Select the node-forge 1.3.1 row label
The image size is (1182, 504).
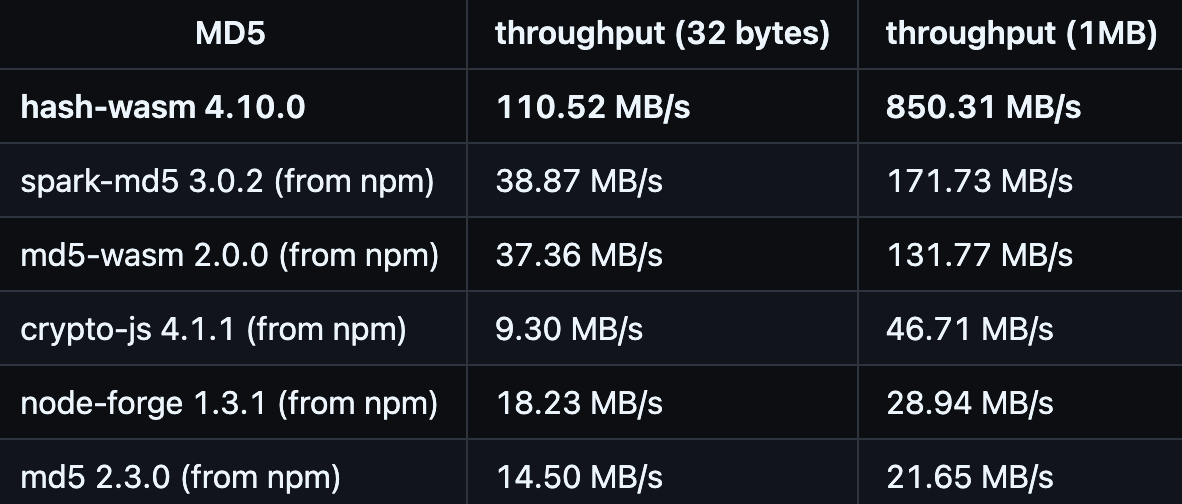[229, 403]
